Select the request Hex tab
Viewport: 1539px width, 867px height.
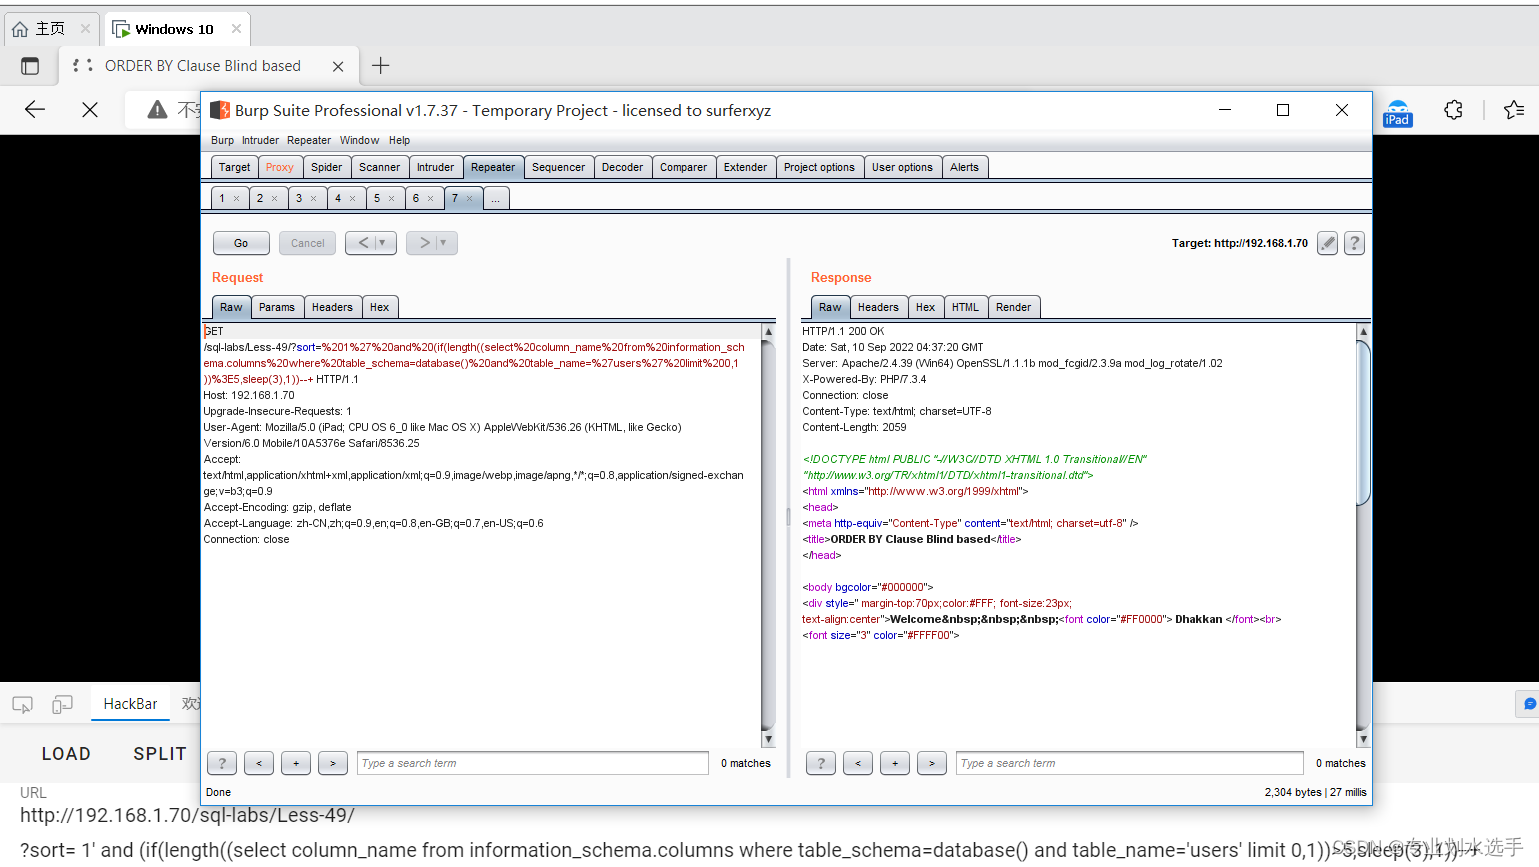point(379,307)
